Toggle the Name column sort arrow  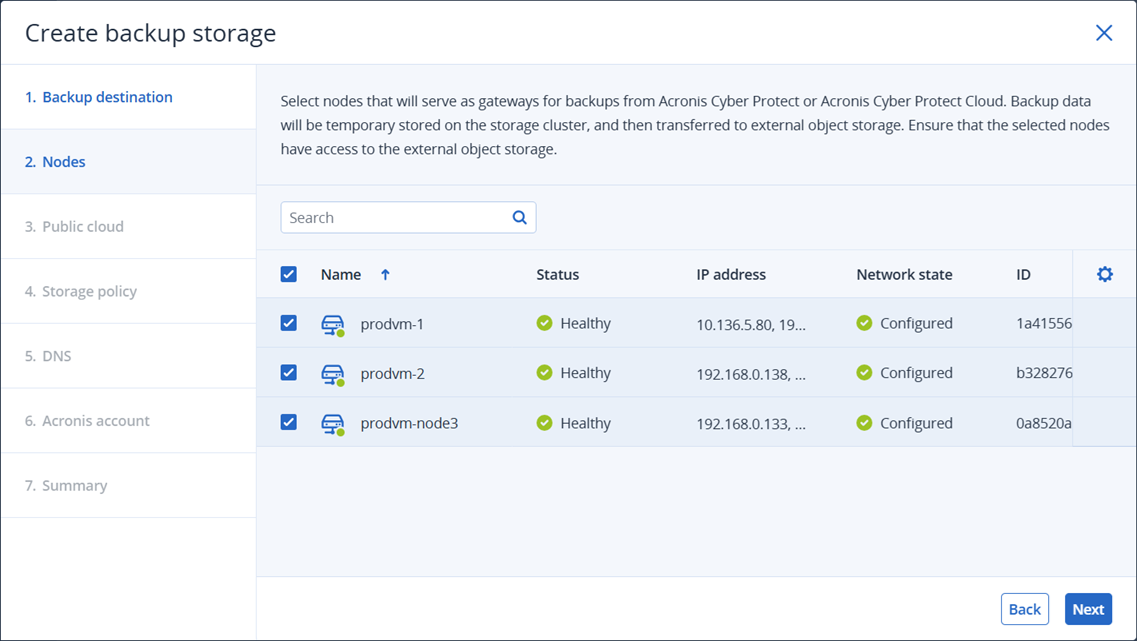coord(384,273)
